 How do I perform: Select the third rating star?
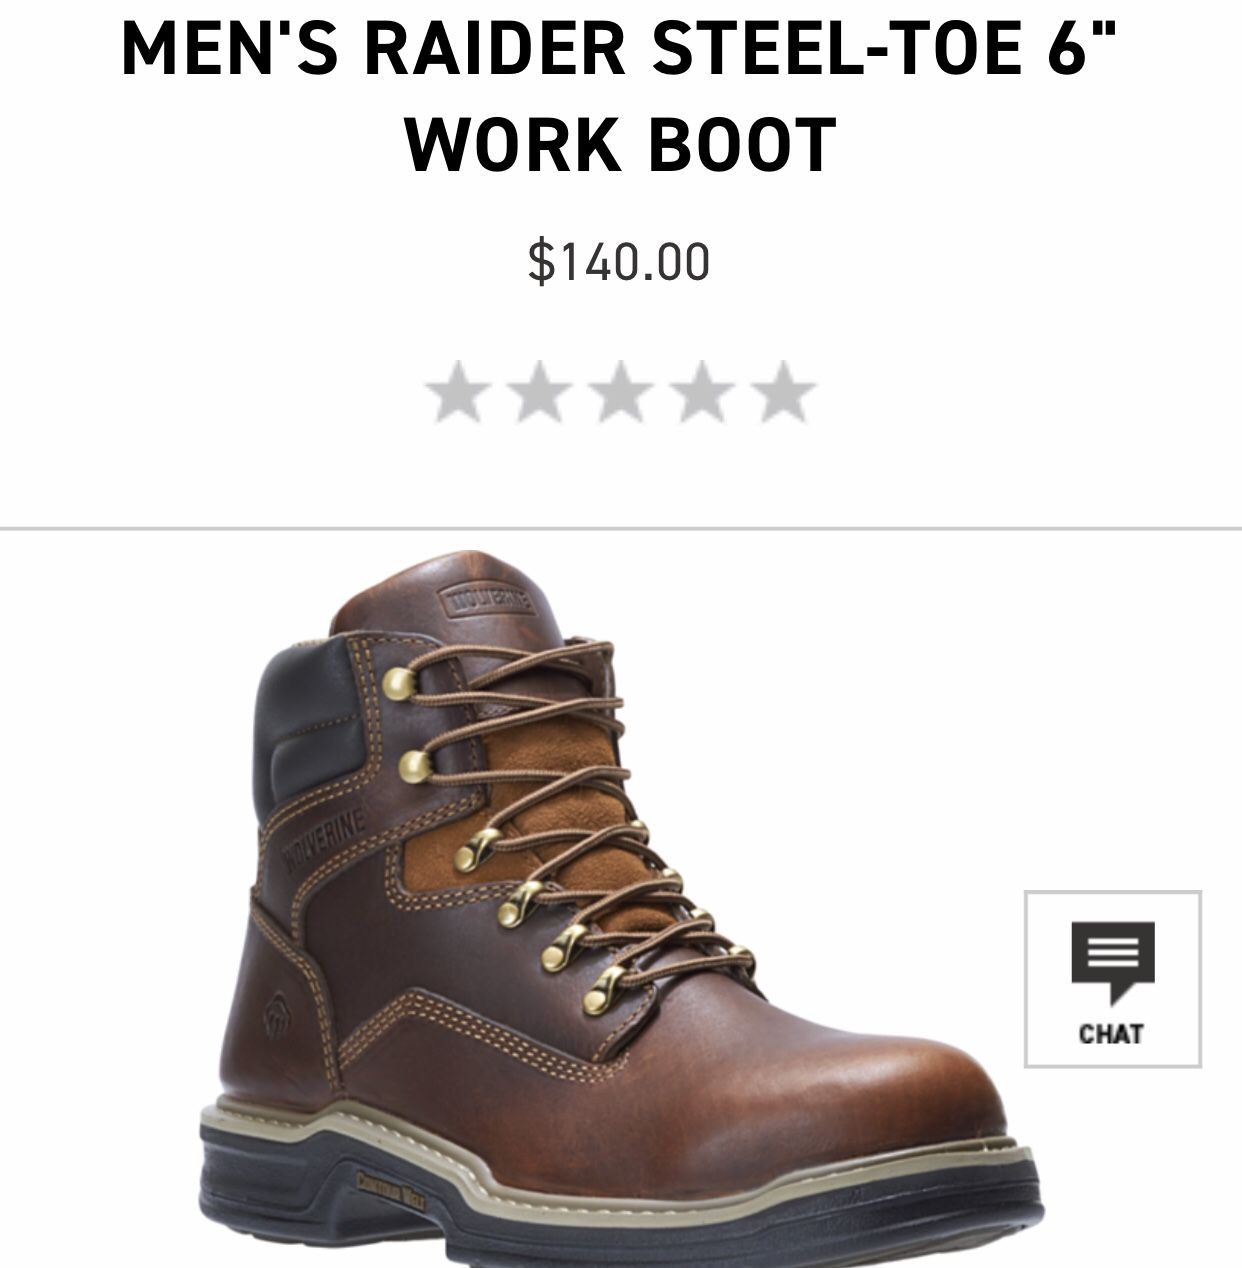click(621, 392)
